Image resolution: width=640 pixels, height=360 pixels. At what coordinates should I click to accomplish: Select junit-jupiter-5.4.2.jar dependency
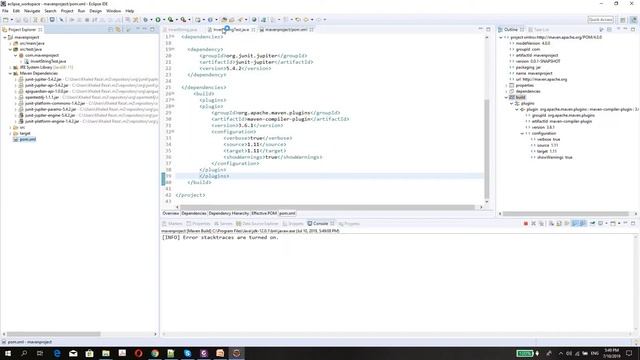click(x=43, y=80)
